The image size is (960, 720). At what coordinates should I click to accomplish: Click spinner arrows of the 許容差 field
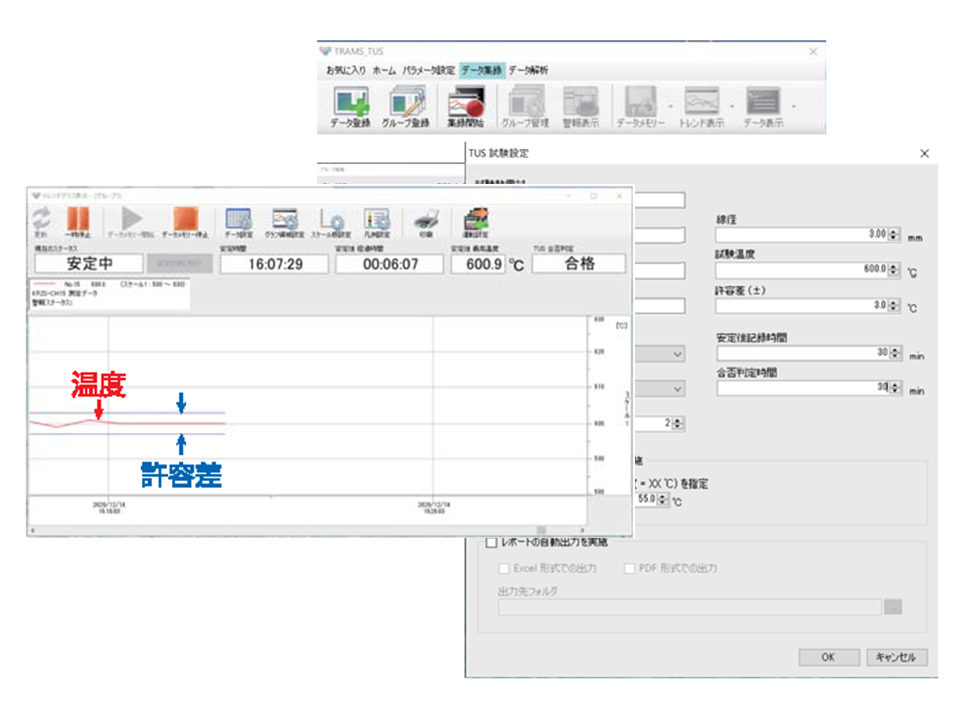pyautogui.click(x=894, y=305)
